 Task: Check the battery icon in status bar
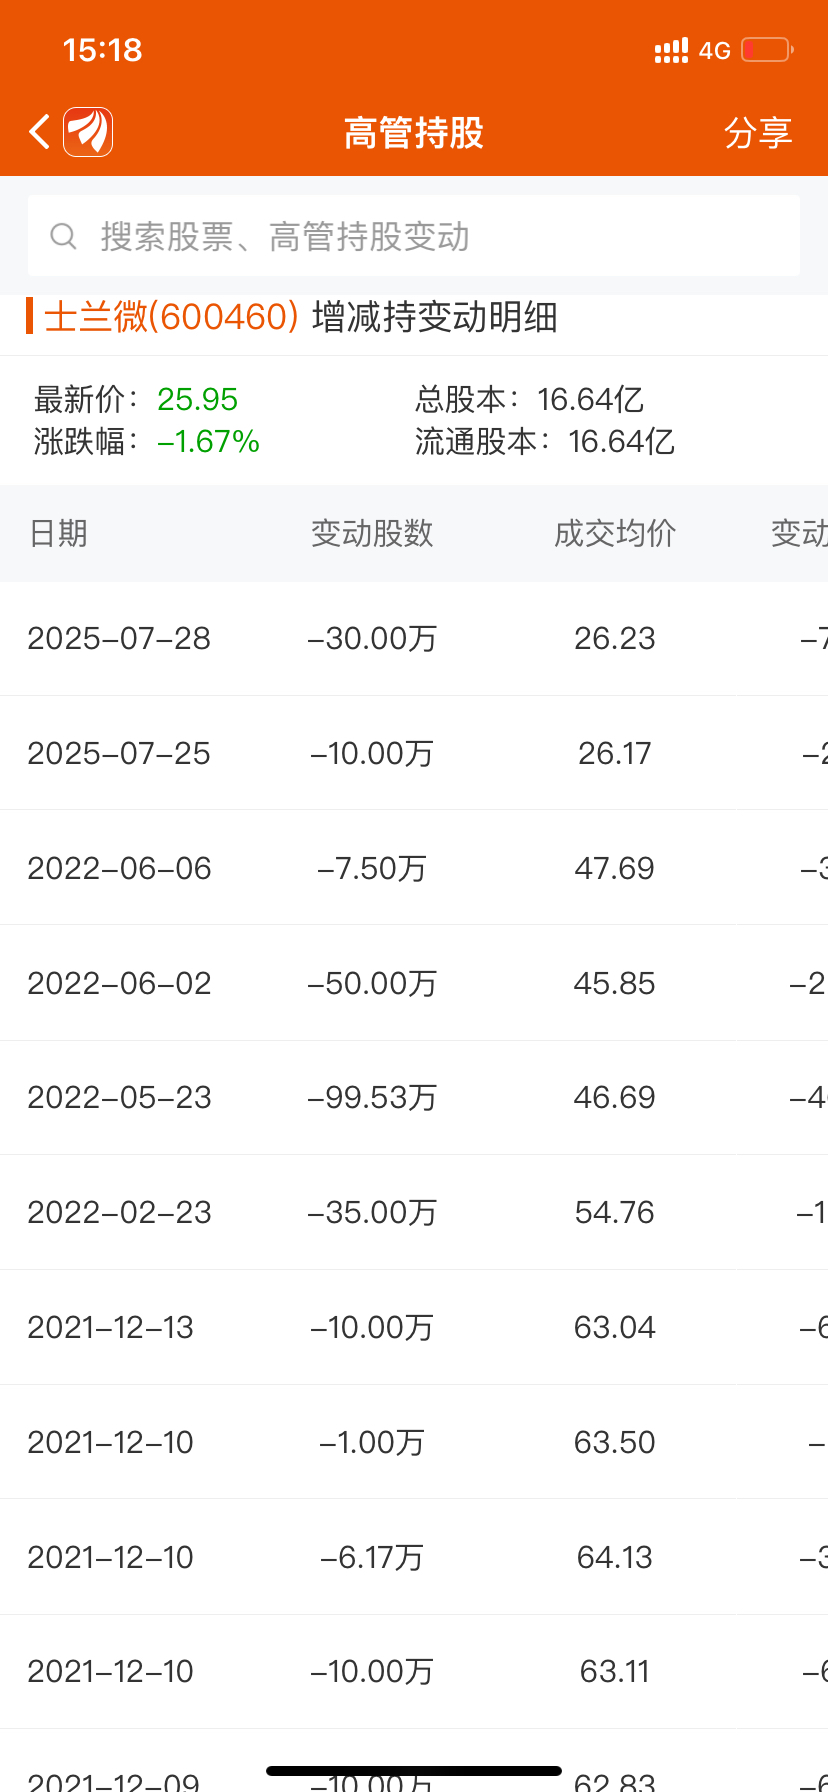pyautogui.click(x=767, y=50)
